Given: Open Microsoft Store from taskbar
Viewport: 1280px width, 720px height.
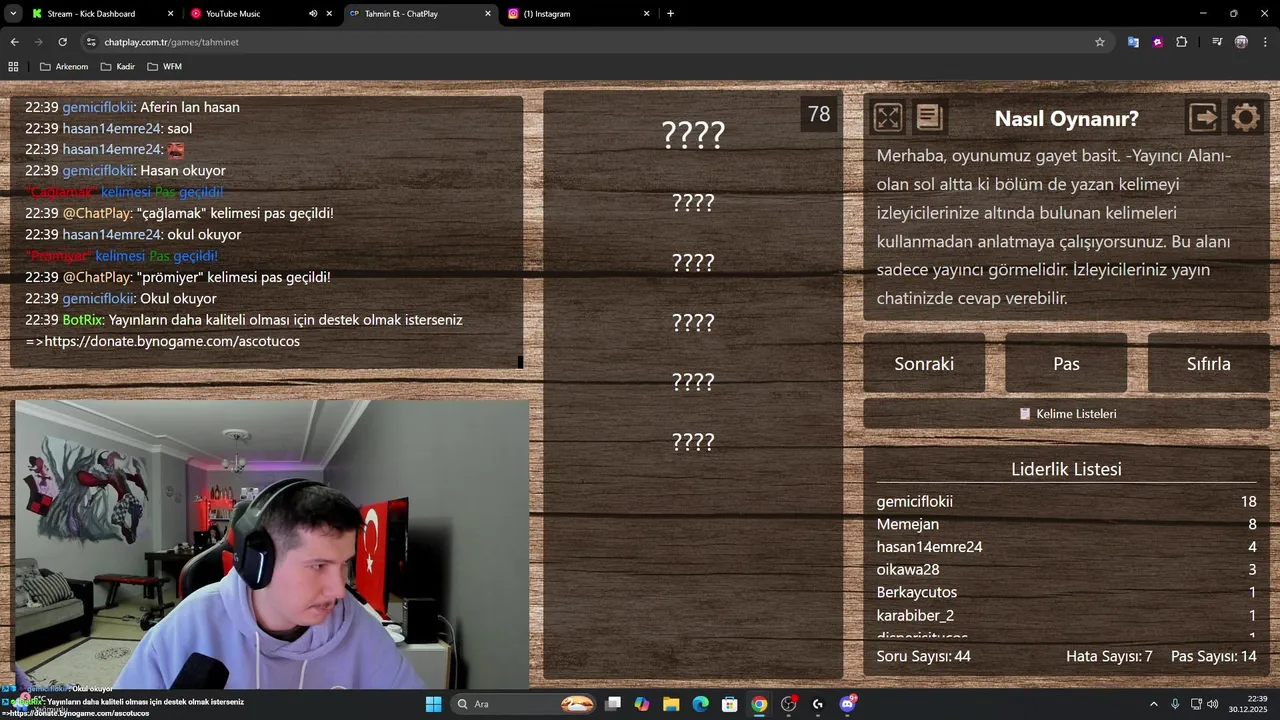Looking at the screenshot, I should pos(730,704).
